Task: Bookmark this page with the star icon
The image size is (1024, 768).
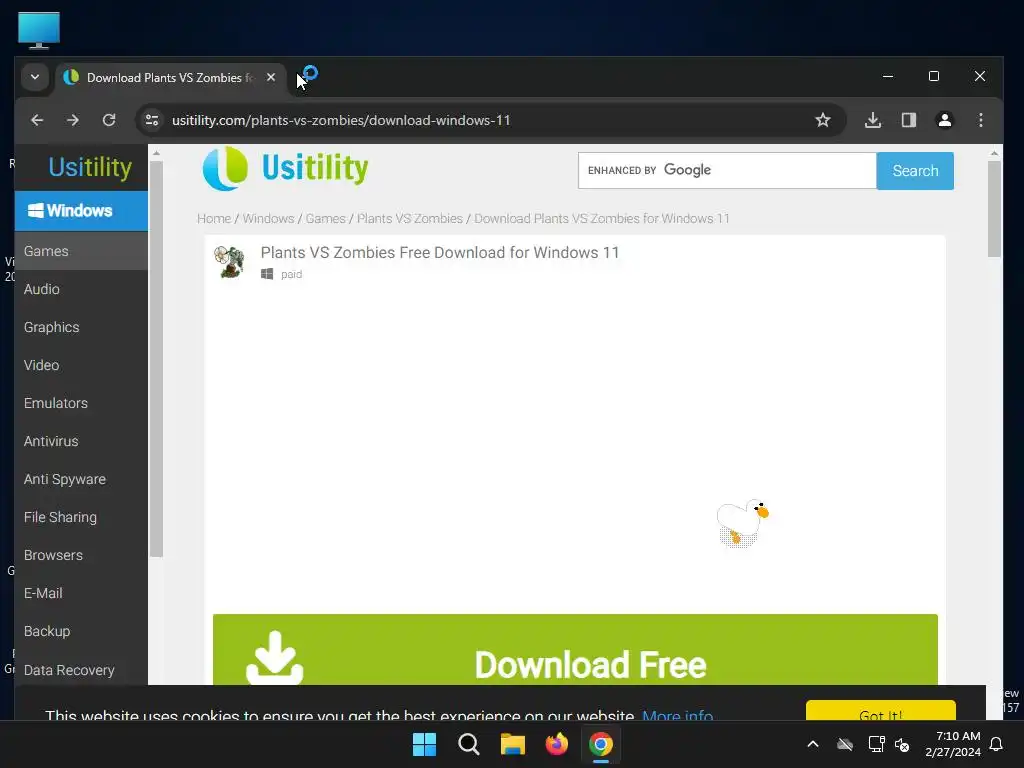Action: [823, 120]
